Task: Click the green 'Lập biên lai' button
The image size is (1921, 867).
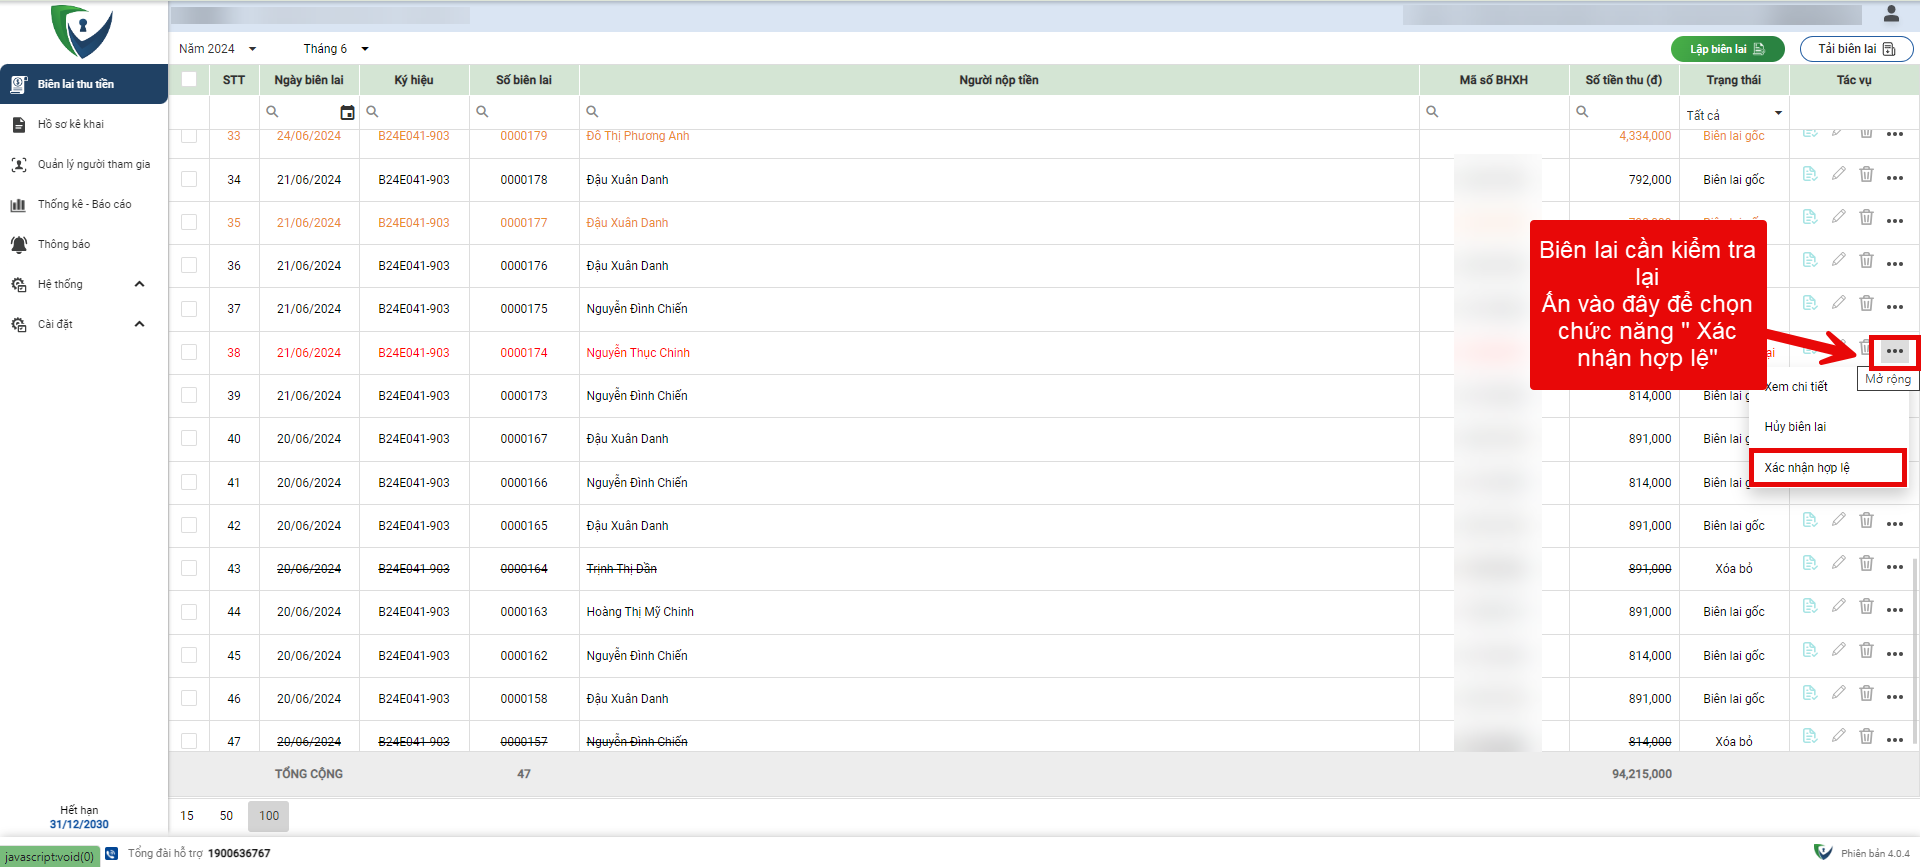Action: coord(1727,49)
